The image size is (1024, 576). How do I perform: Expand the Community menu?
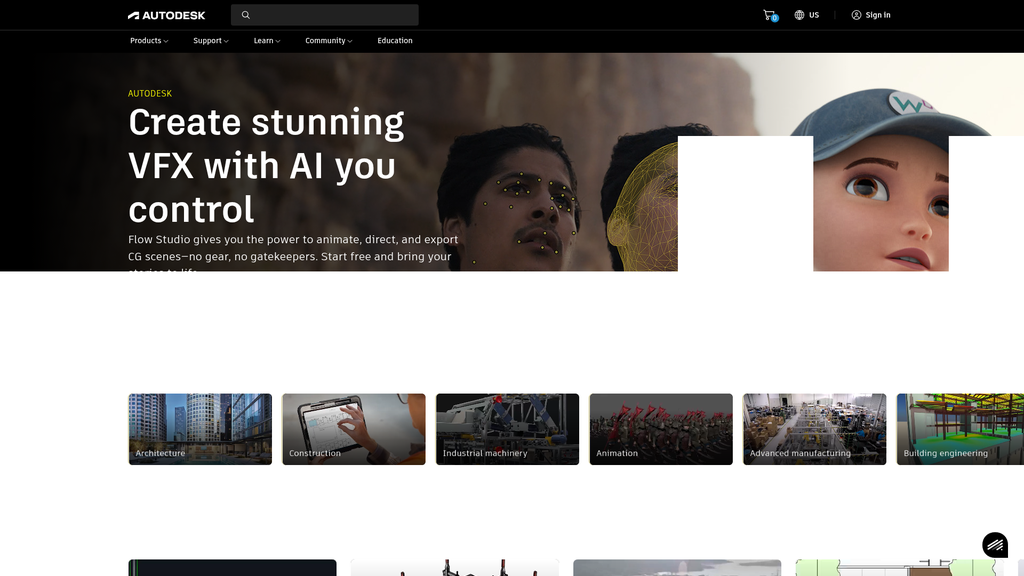point(328,40)
